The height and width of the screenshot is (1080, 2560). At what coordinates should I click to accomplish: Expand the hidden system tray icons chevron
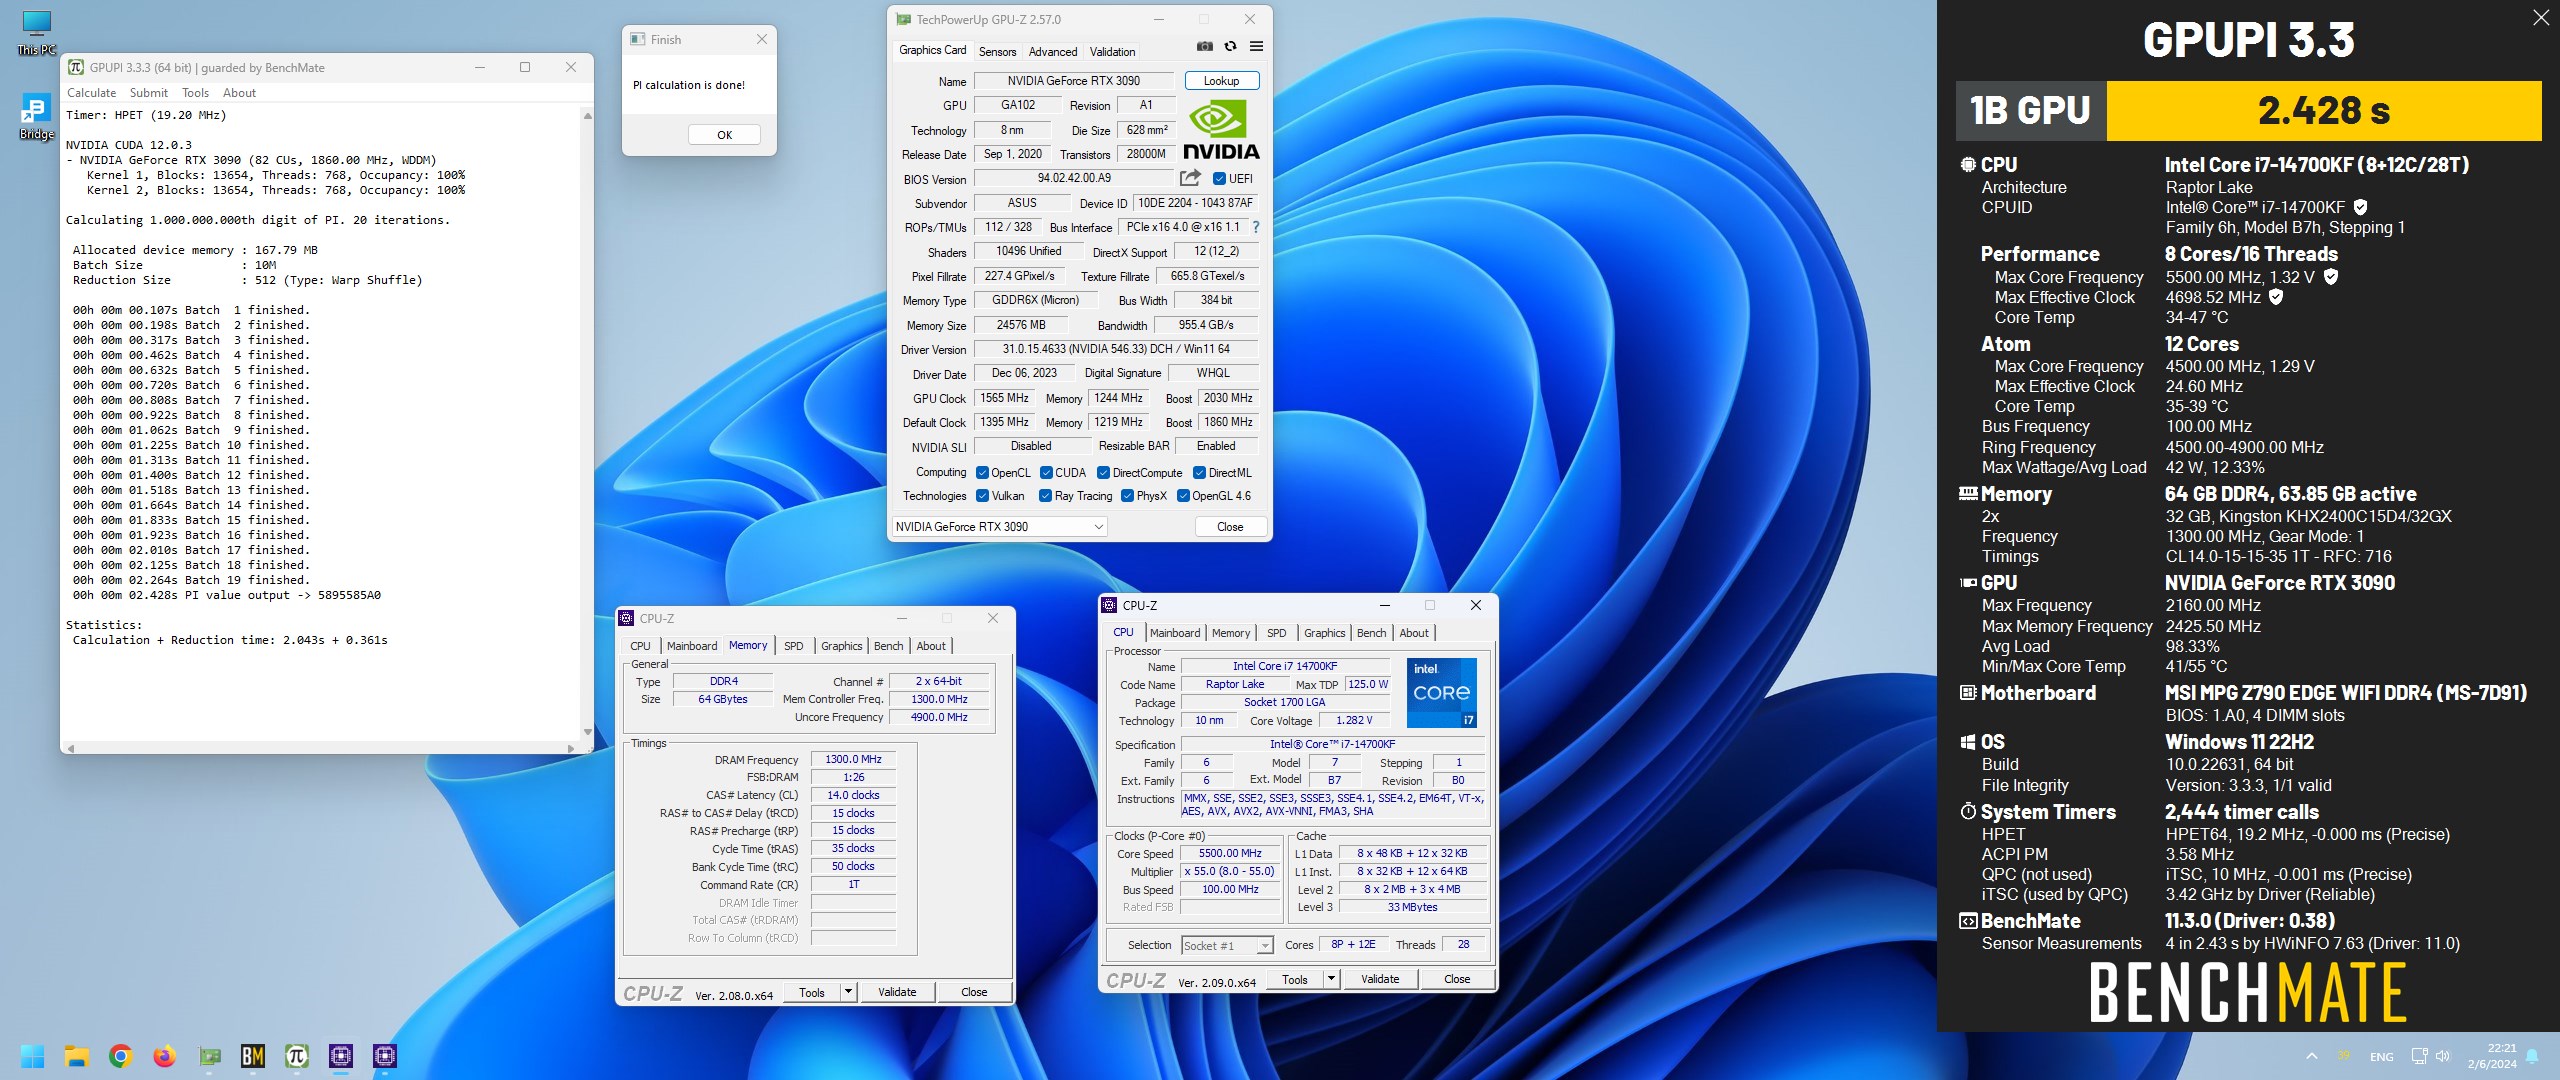(x=2311, y=1056)
